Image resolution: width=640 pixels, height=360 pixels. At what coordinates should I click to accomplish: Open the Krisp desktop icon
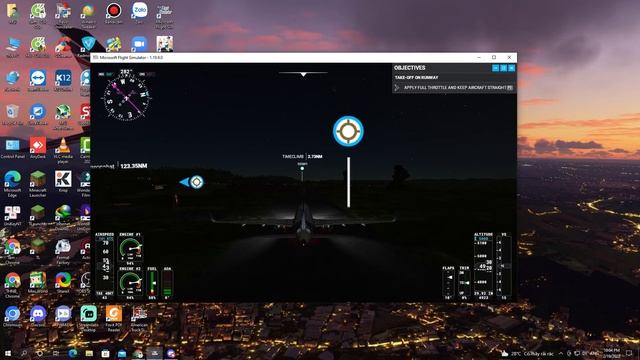click(63, 182)
